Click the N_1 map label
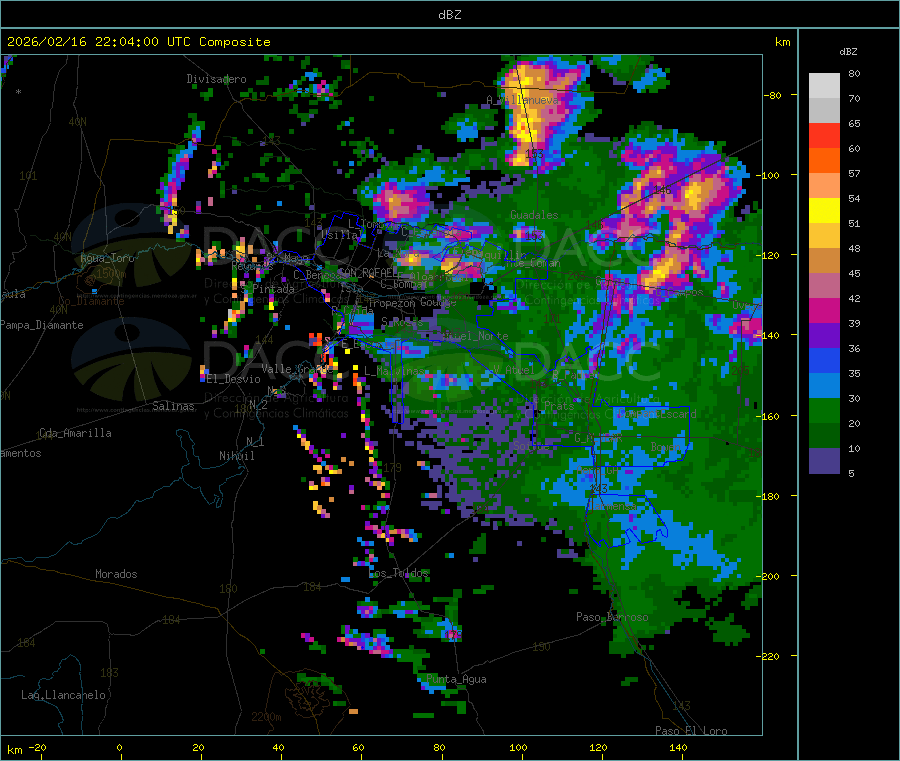This screenshot has width=900, height=761. tap(255, 442)
